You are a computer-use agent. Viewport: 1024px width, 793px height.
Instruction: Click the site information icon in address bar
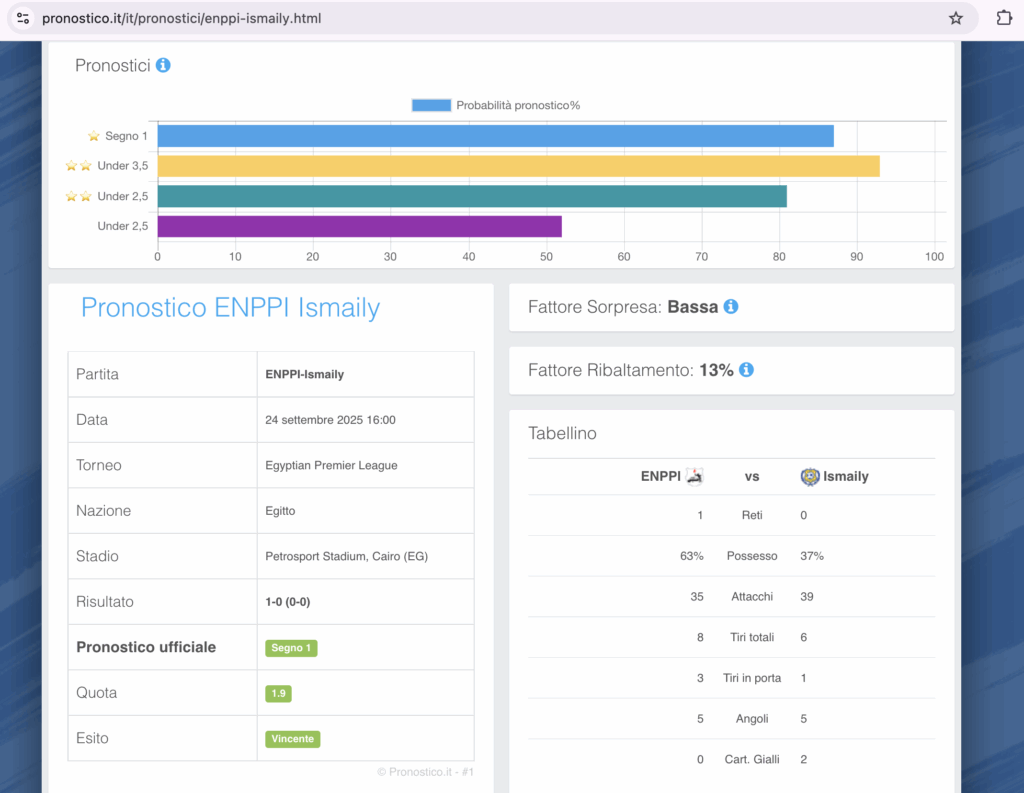(x=23, y=18)
